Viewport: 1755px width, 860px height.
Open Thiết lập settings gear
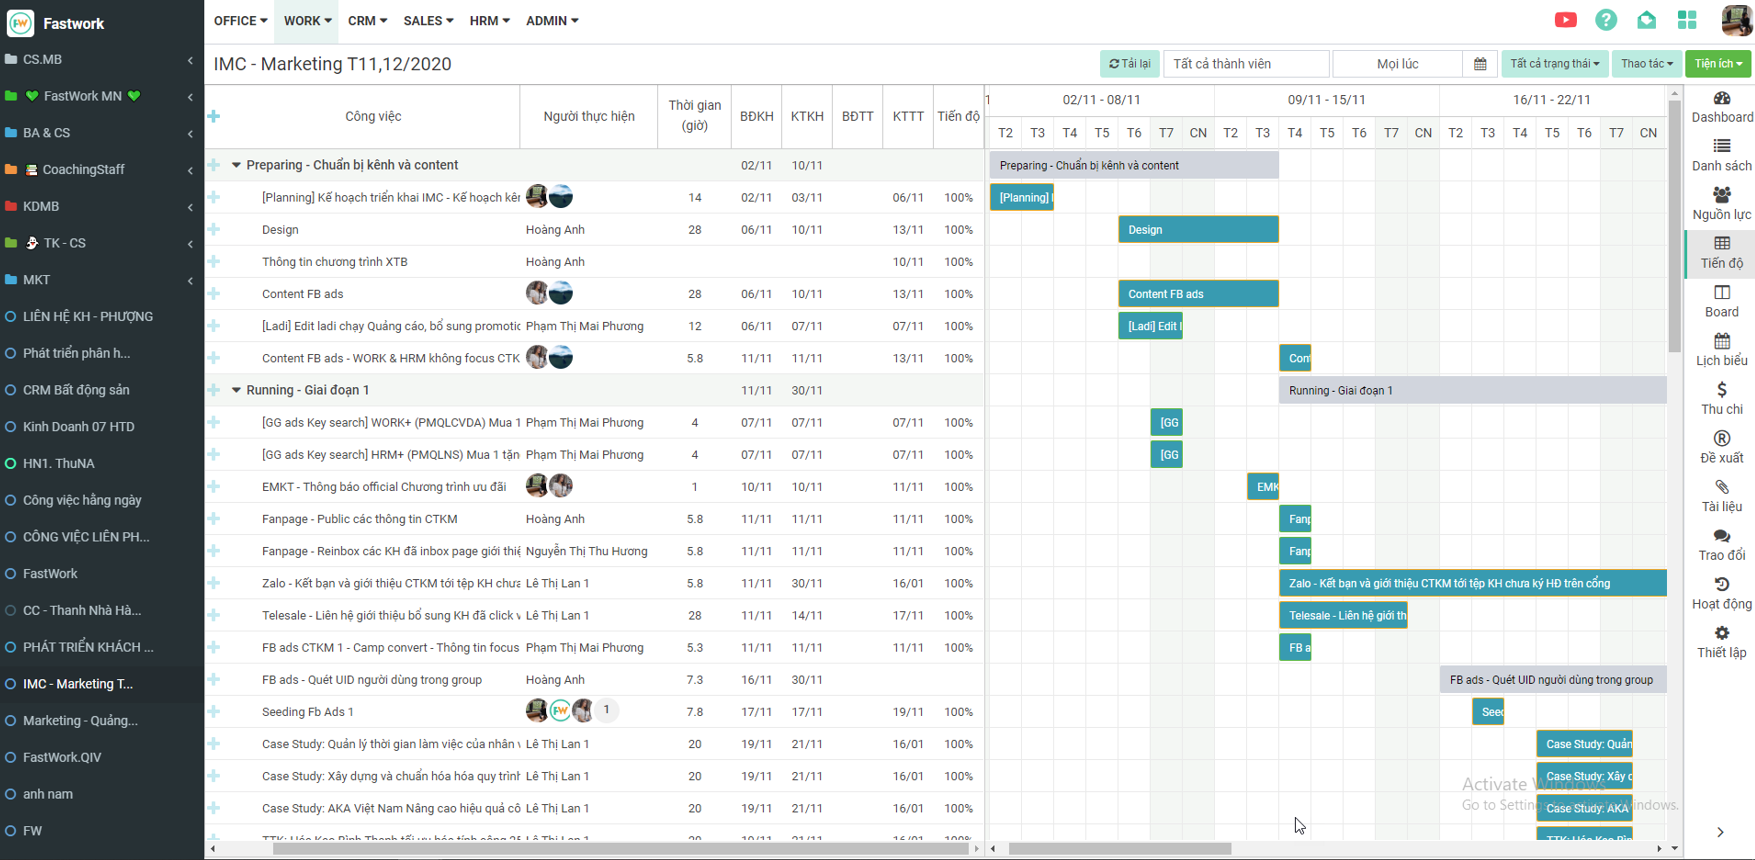[x=1721, y=641]
